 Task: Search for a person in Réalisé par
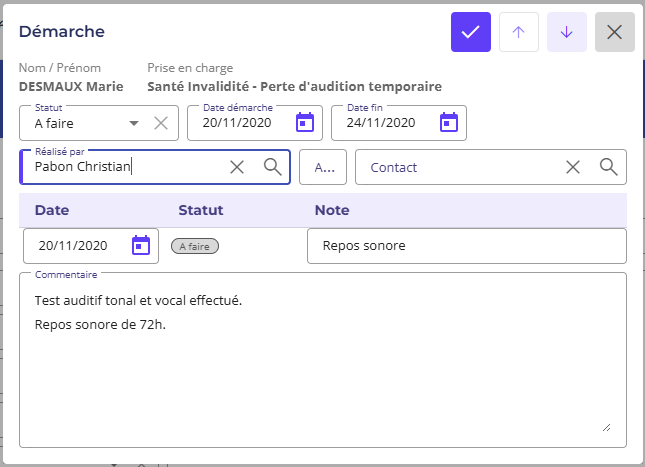pyautogui.click(x=272, y=167)
